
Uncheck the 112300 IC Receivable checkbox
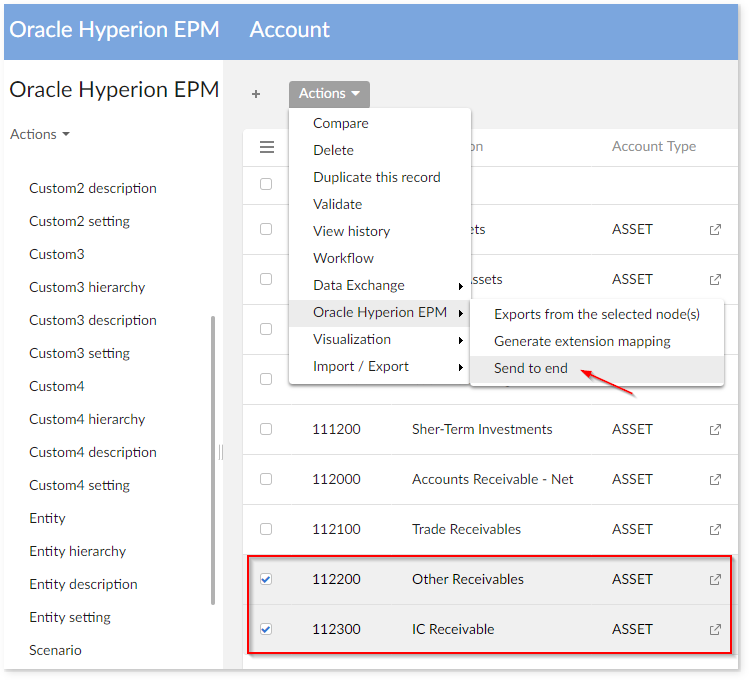pyautogui.click(x=266, y=629)
